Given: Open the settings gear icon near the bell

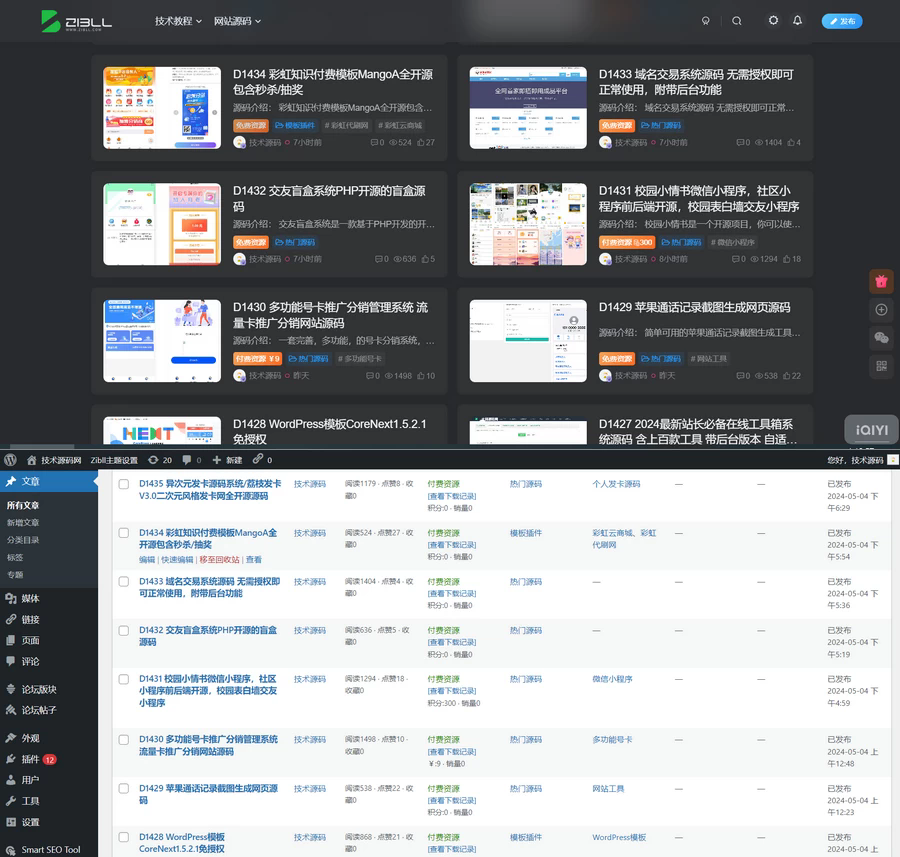Looking at the screenshot, I should [x=772, y=20].
